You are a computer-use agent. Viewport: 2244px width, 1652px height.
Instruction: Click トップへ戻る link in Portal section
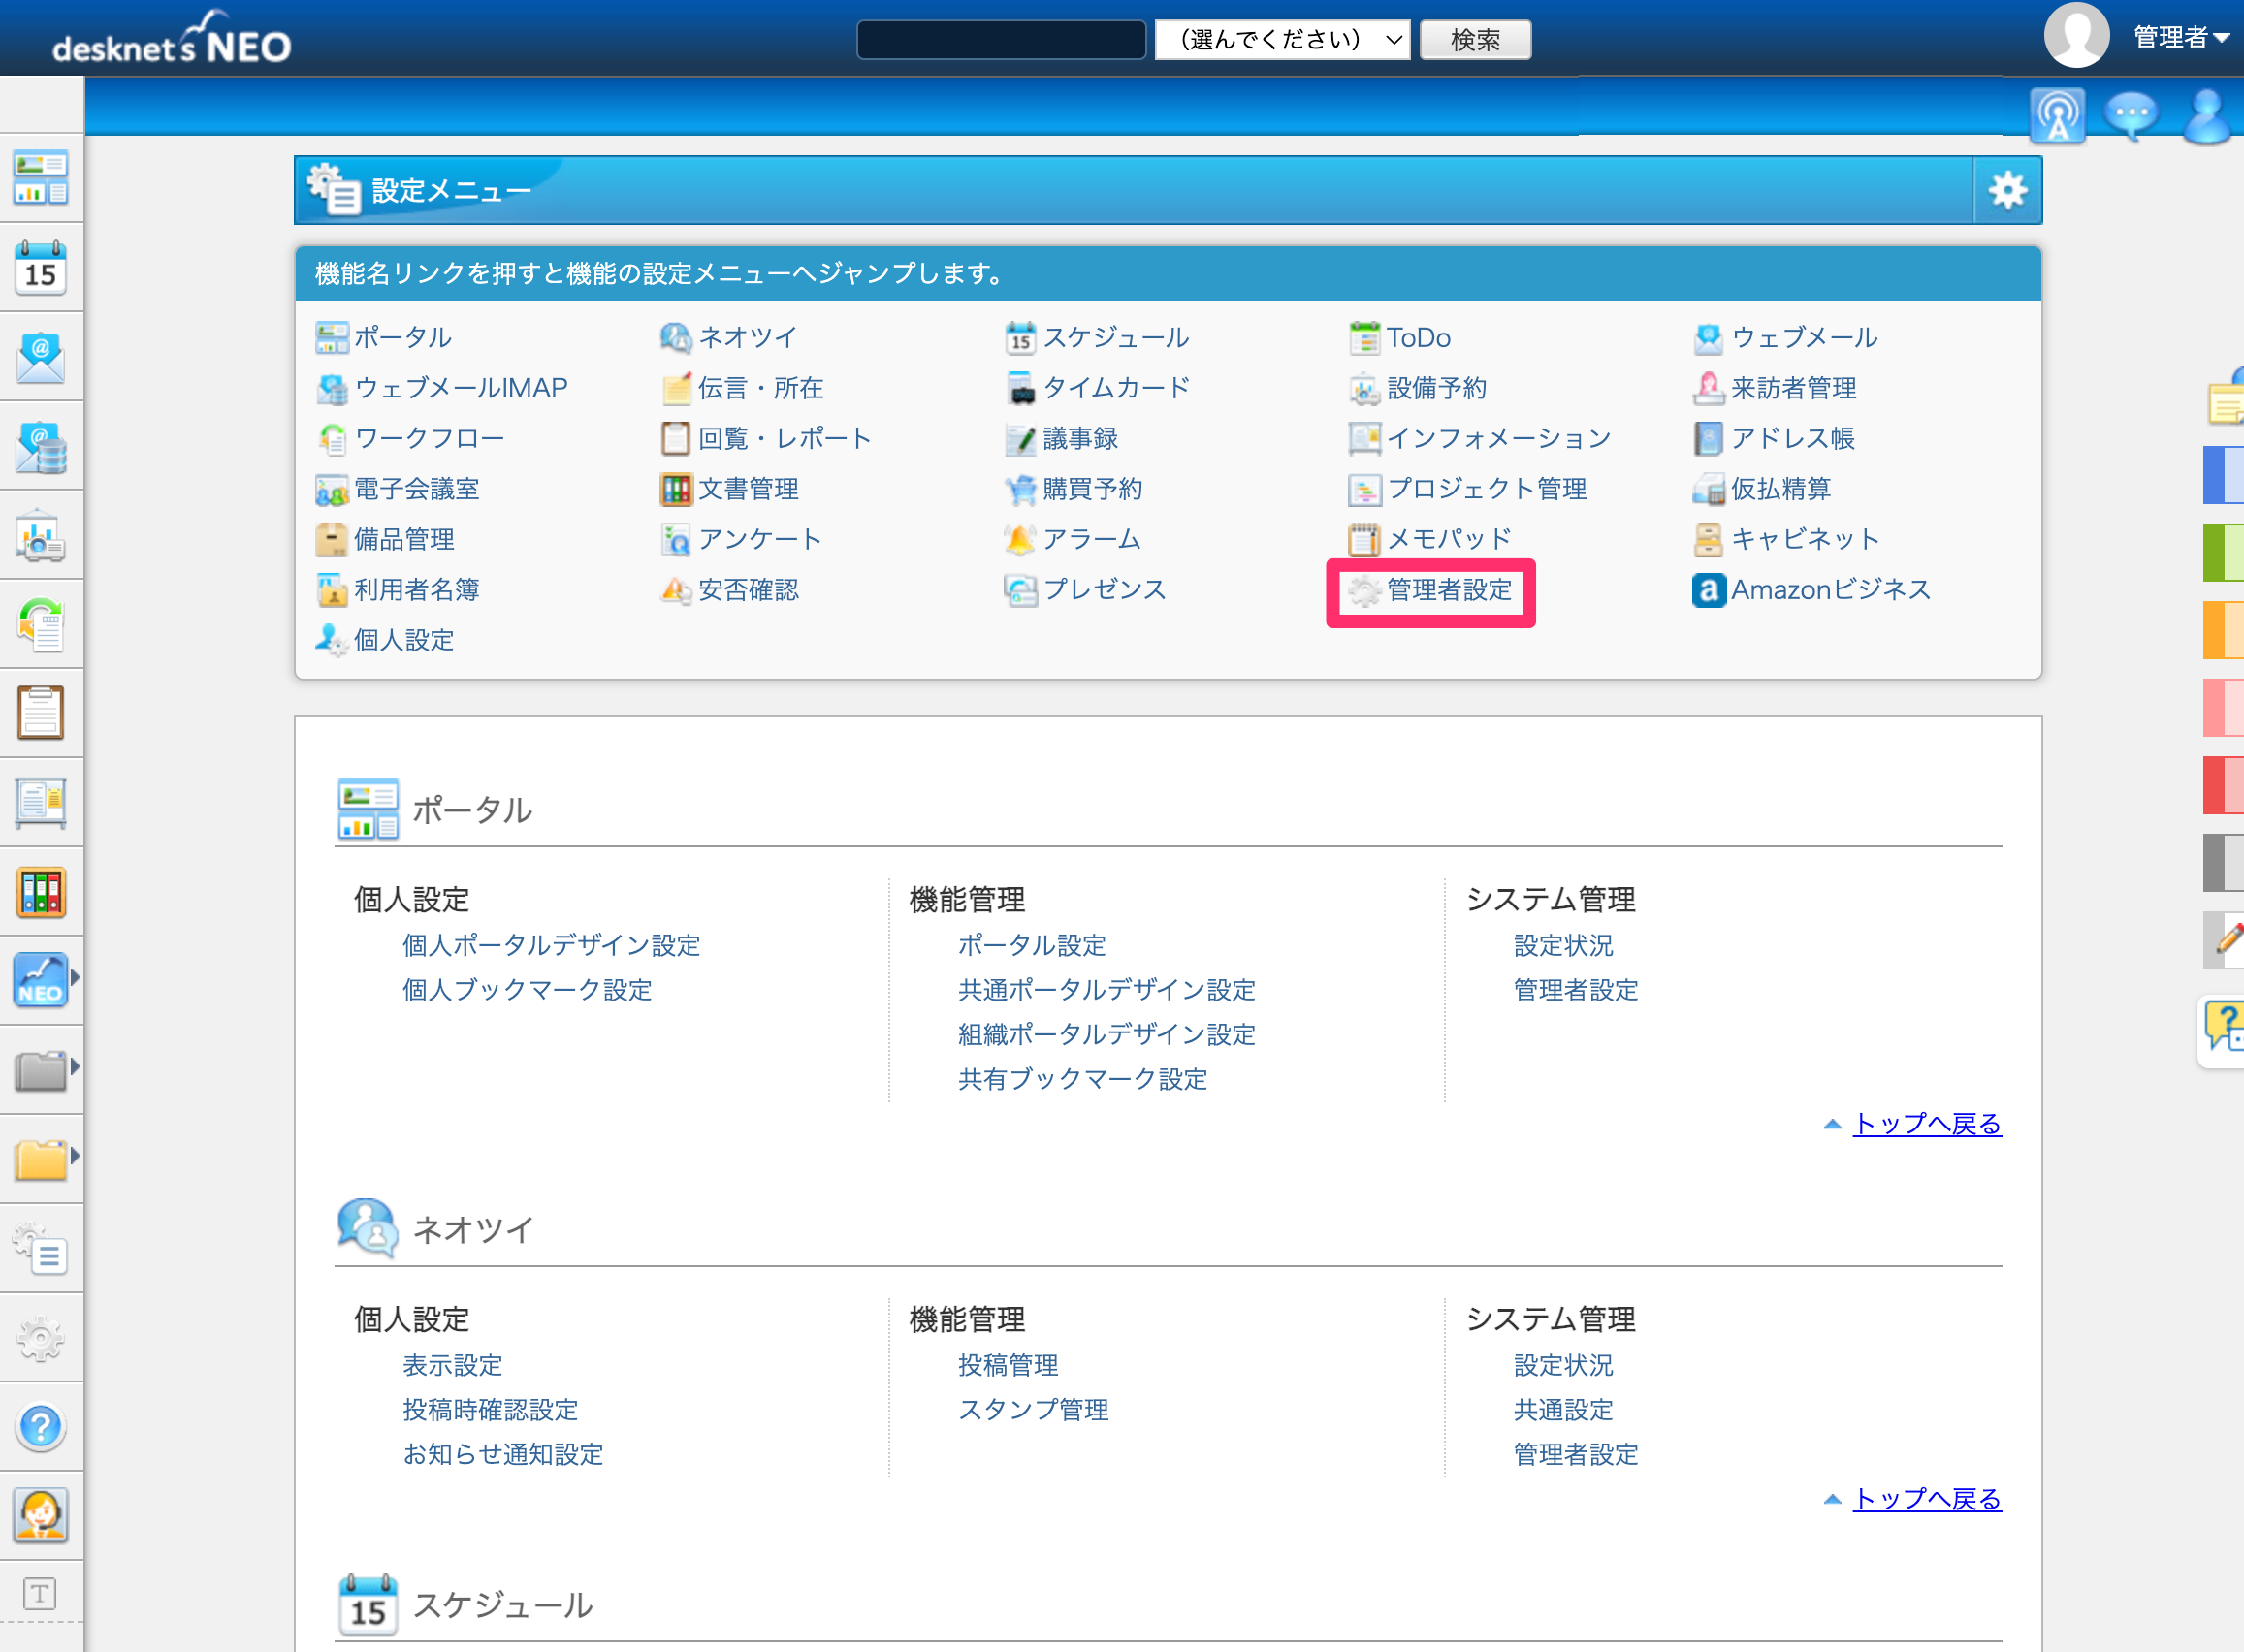(x=1927, y=1123)
